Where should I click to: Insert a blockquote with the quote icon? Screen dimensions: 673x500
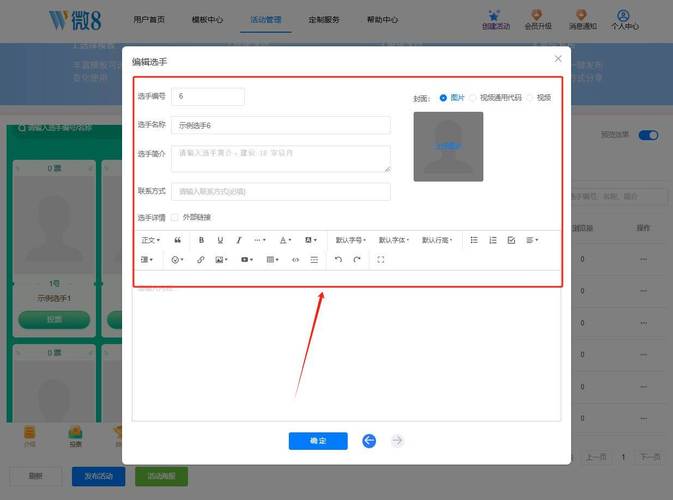(178, 240)
